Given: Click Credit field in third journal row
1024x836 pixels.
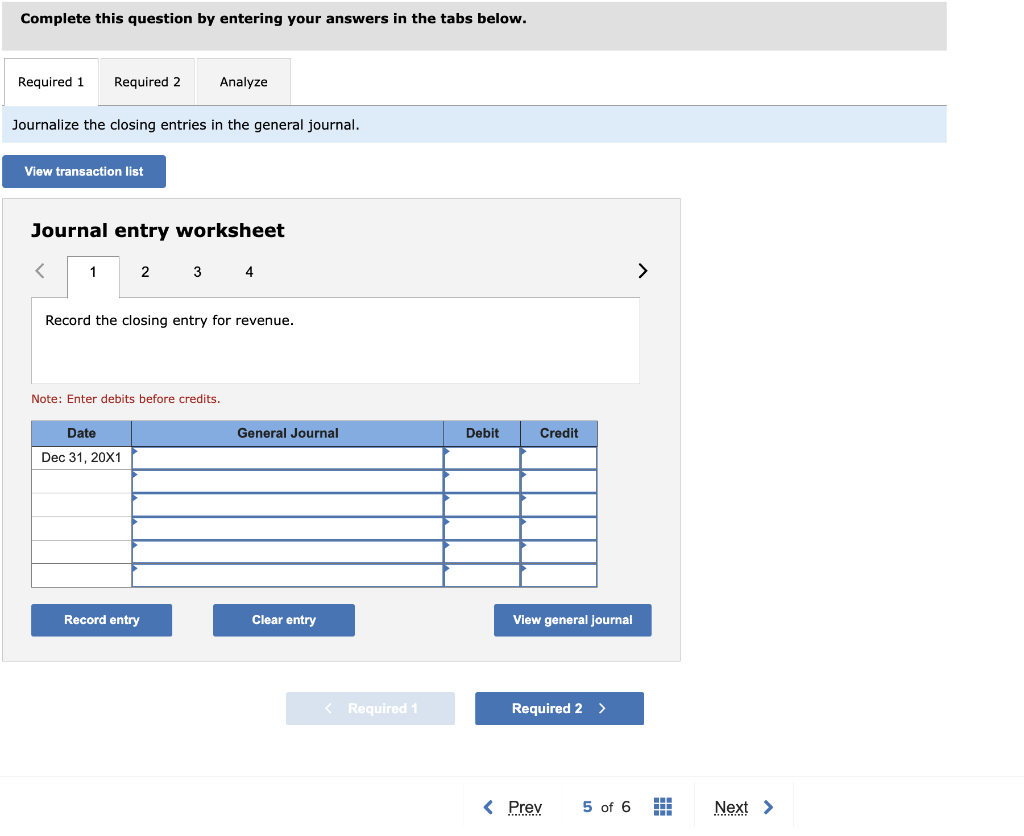Looking at the screenshot, I should [559, 505].
